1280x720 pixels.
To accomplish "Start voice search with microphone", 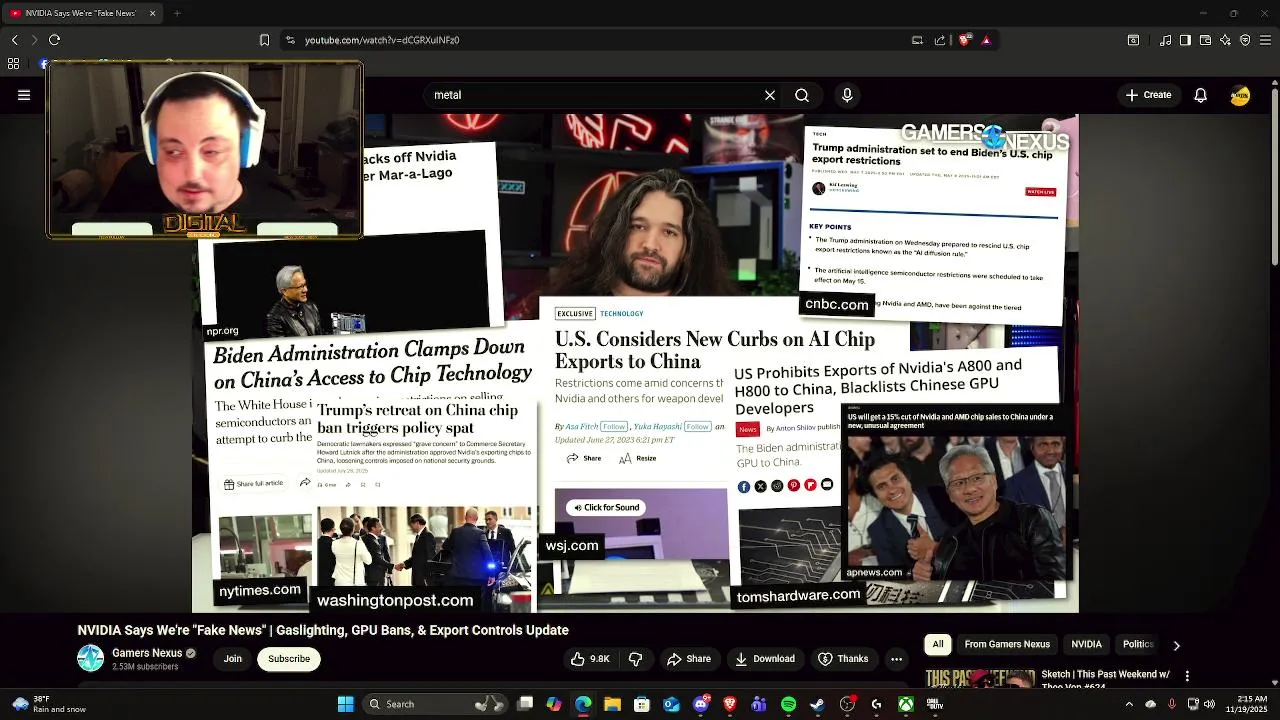I will coord(847,95).
